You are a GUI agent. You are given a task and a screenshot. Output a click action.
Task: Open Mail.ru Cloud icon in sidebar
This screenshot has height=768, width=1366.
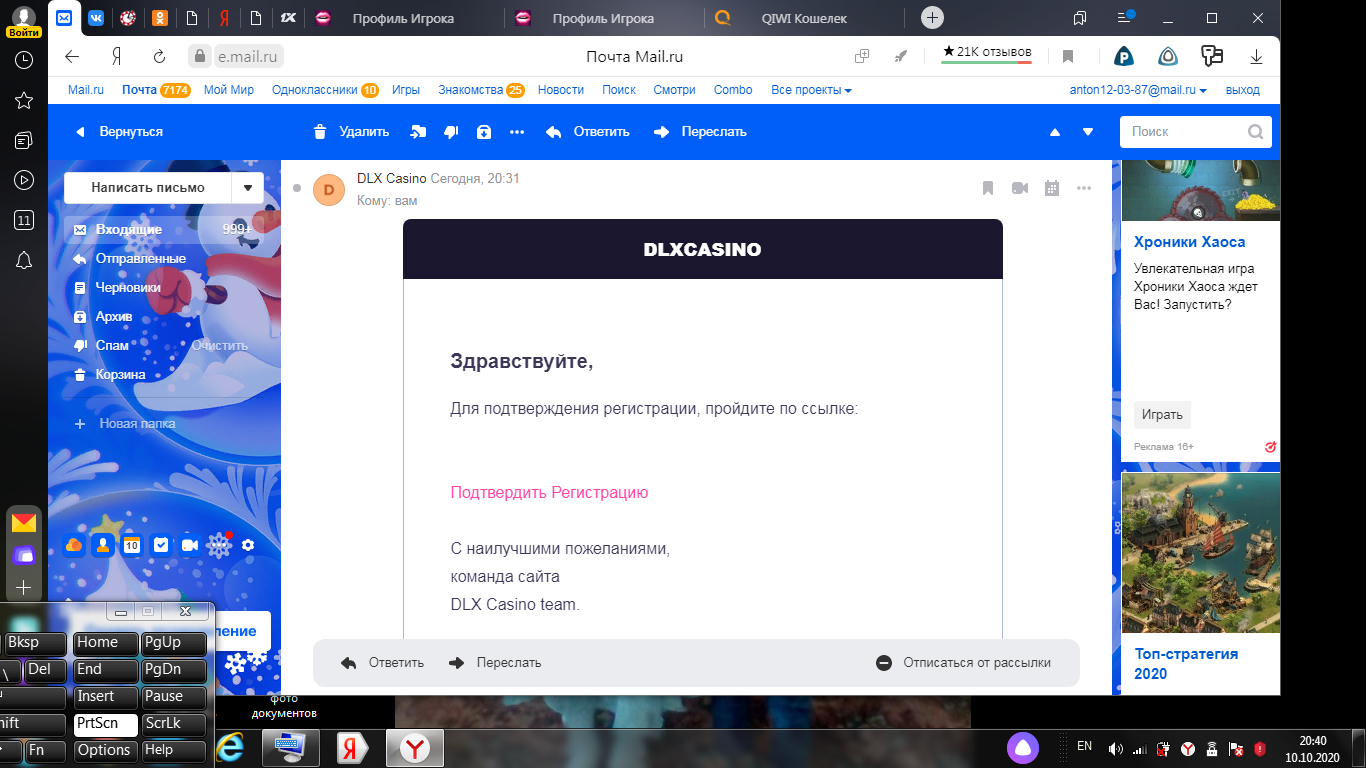coord(73,545)
